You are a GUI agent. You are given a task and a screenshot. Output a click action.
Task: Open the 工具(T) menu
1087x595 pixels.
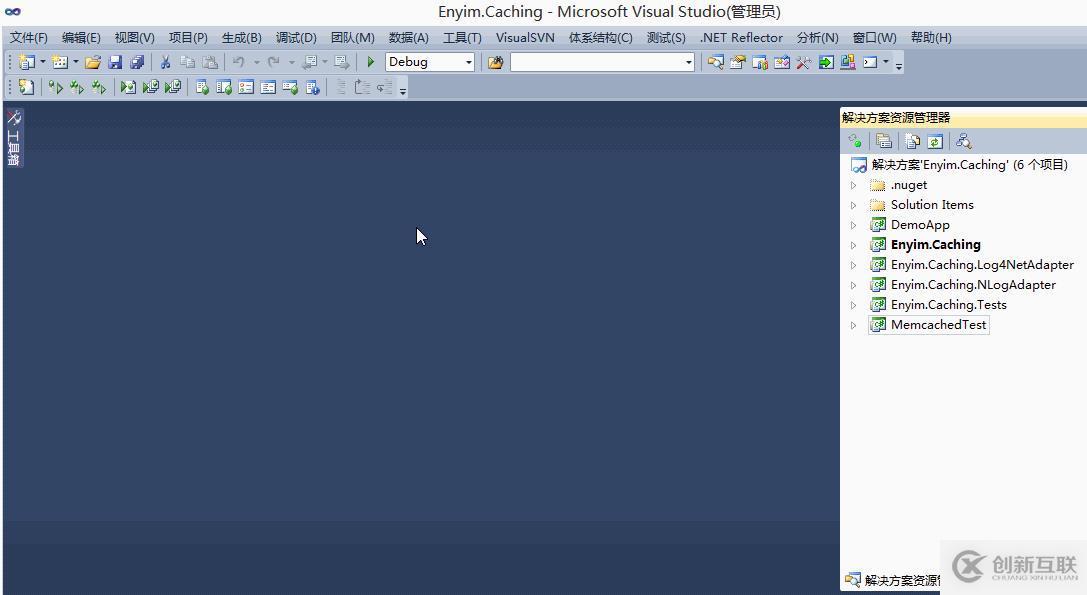(x=462, y=37)
